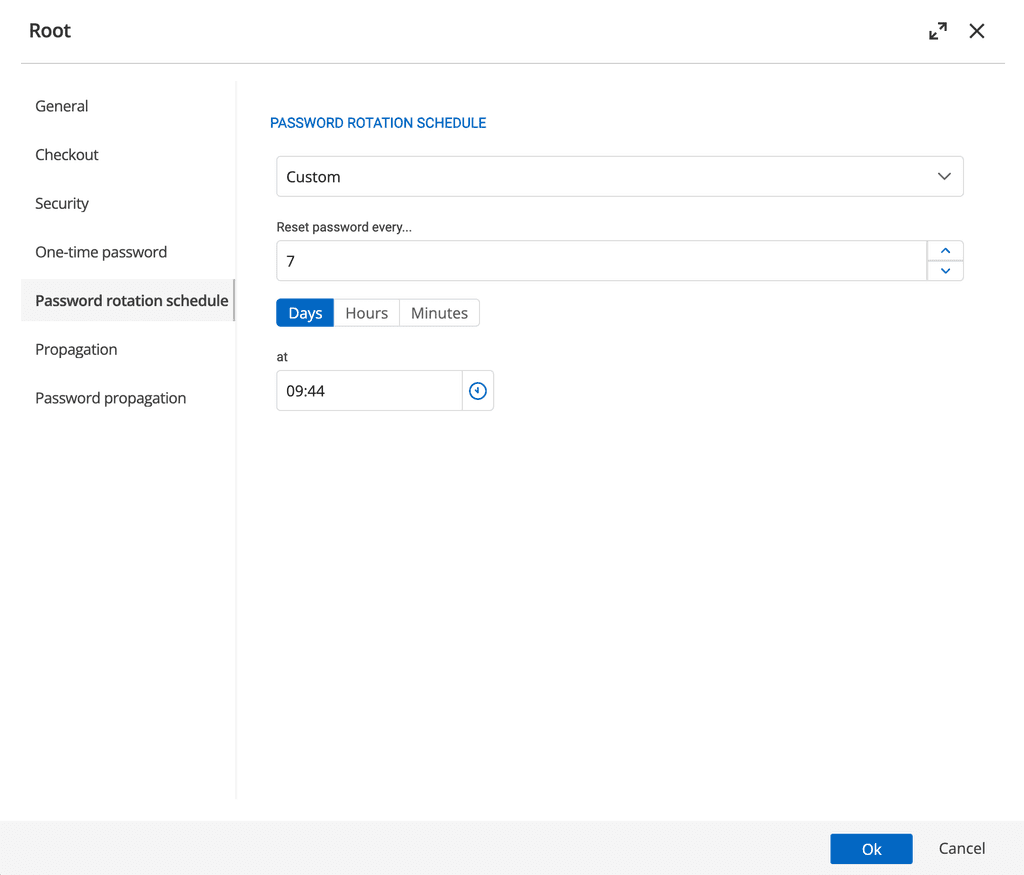The height and width of the screenshot is (875, 1024).
Task: Open the One-time password section
Action: click(x=101, y=252)
